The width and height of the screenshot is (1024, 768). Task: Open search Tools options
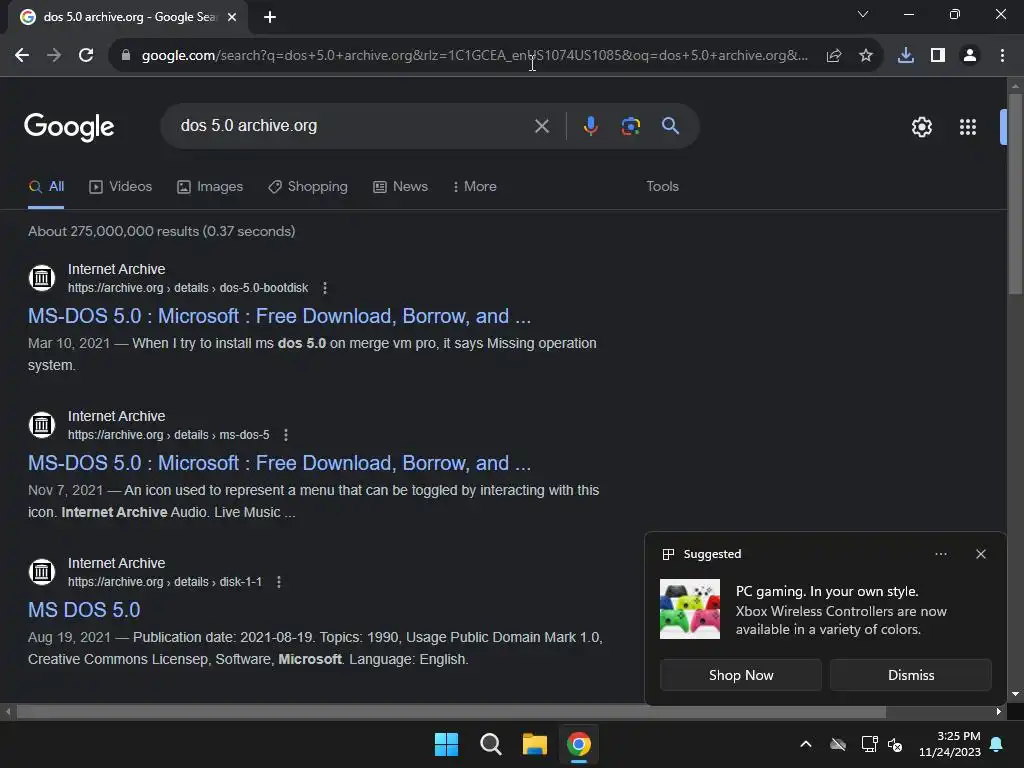(x=662, y=187)
